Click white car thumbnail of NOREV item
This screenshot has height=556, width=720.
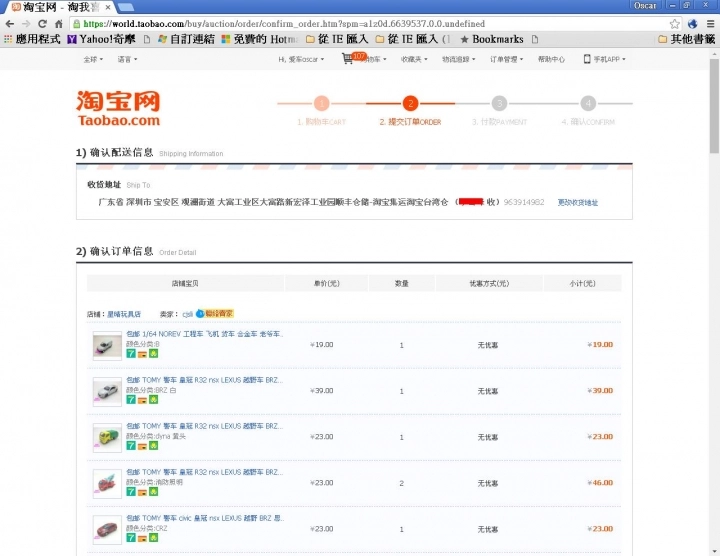[107, 346]
